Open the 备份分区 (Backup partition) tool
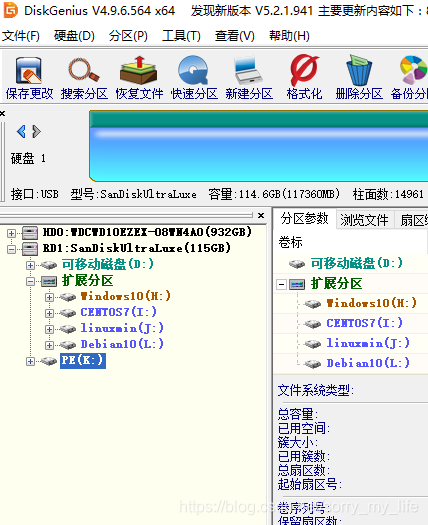Screen dimensions: 428x525 410,78
